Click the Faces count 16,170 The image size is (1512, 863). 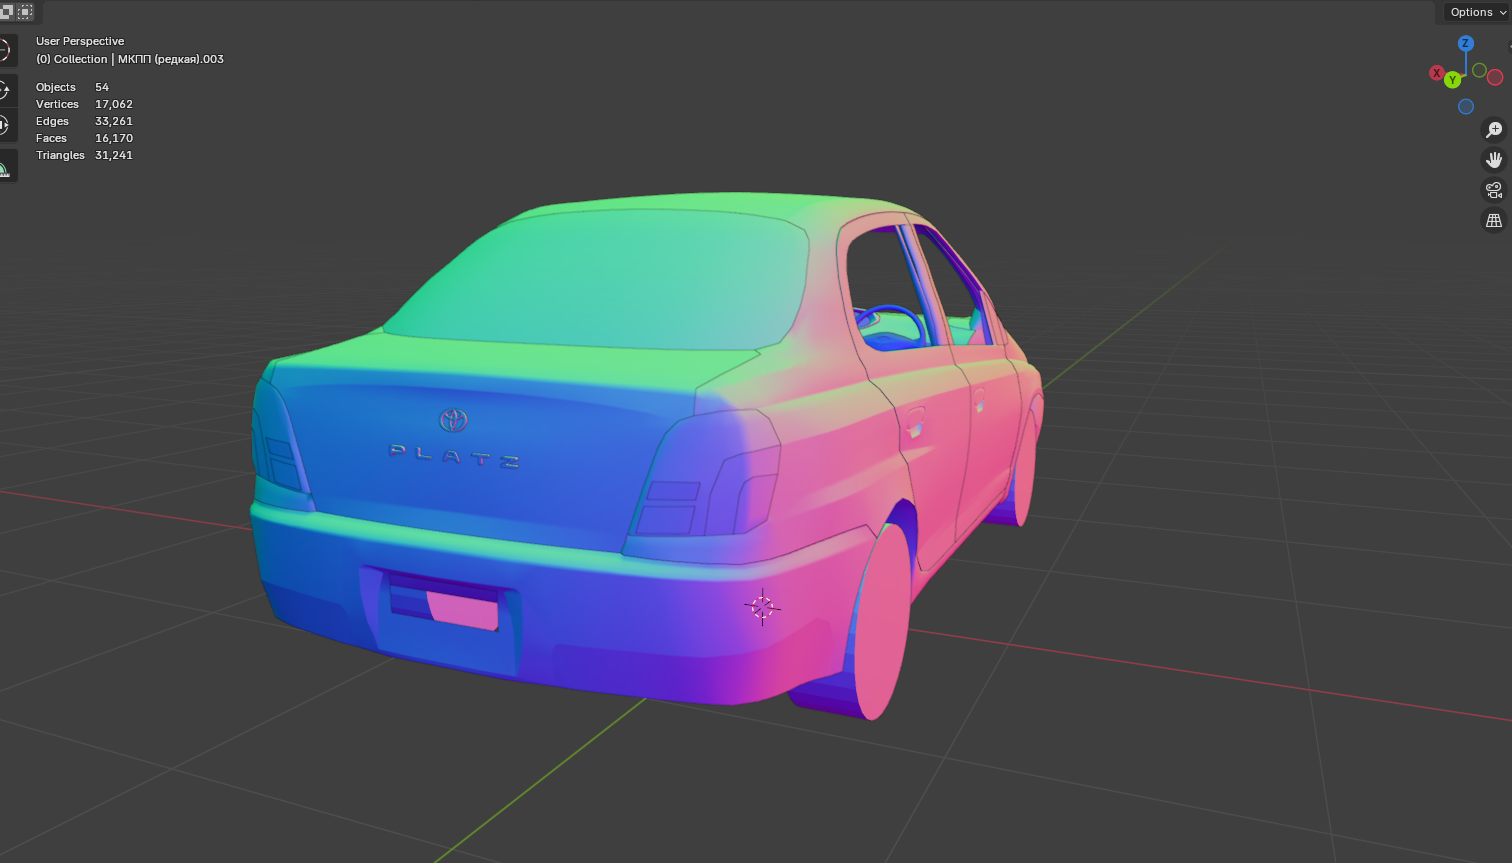[114, 138]
